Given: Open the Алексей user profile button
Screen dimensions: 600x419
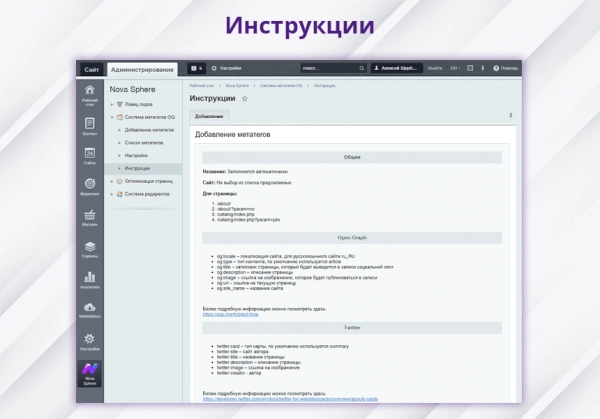Looking at the screenshot, I should point(396,68).
